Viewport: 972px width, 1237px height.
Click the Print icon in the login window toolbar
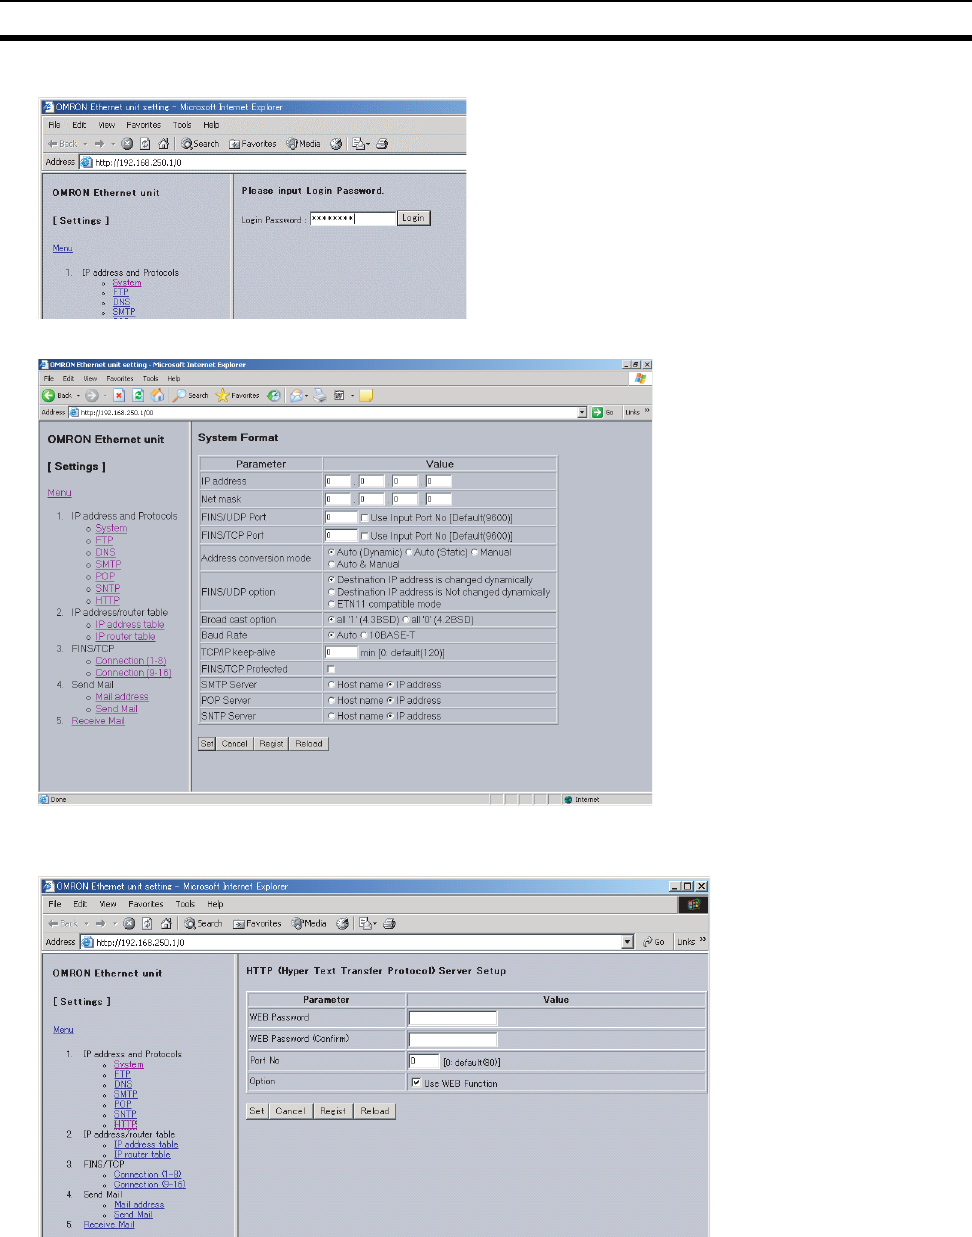coord(382,144)
